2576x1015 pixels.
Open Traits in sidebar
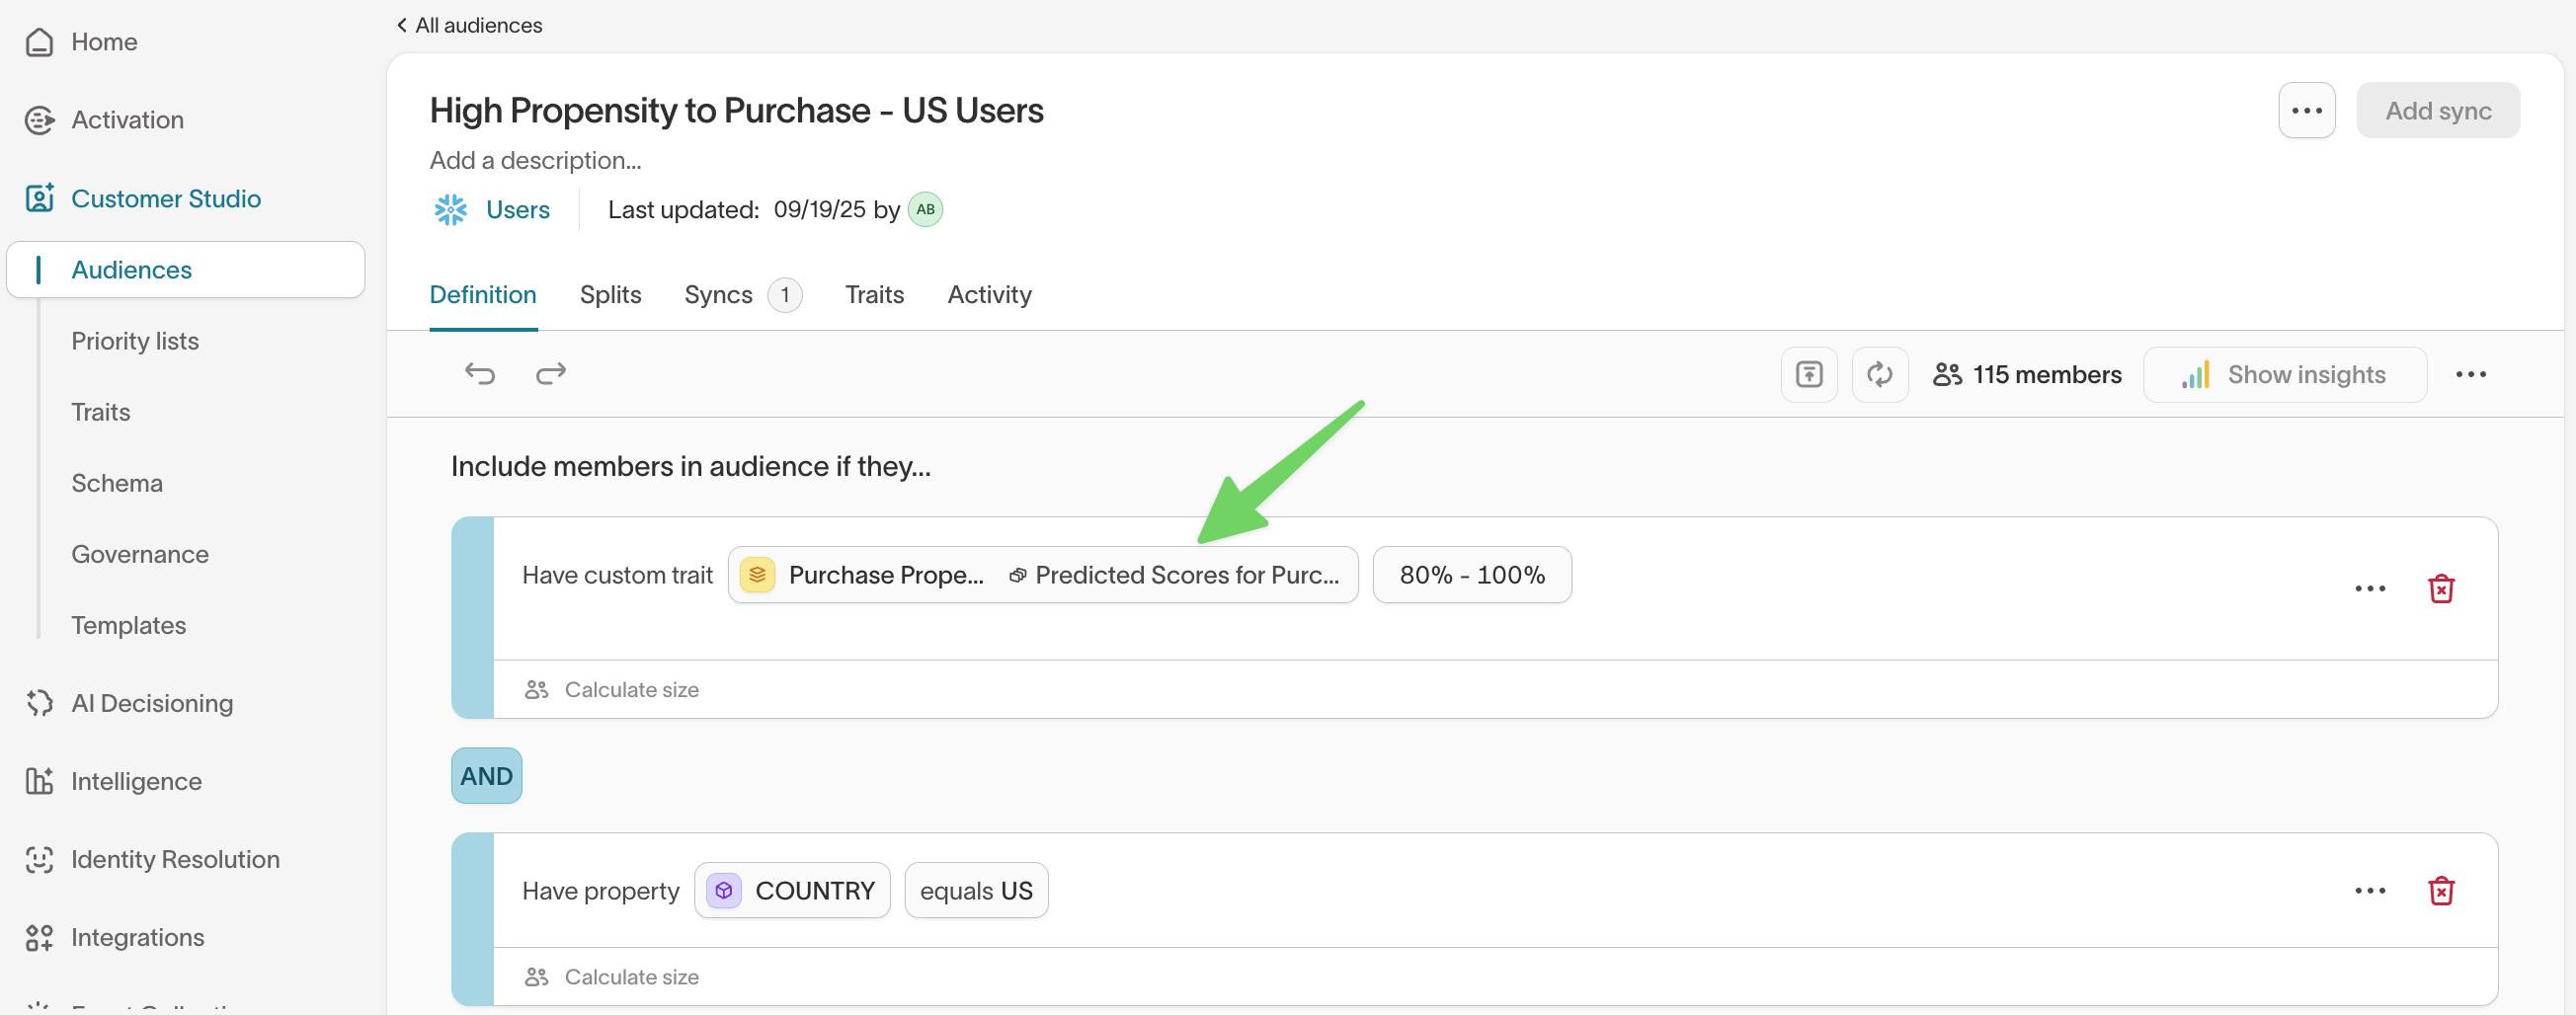pyautogui.click(x=101, y=412)
